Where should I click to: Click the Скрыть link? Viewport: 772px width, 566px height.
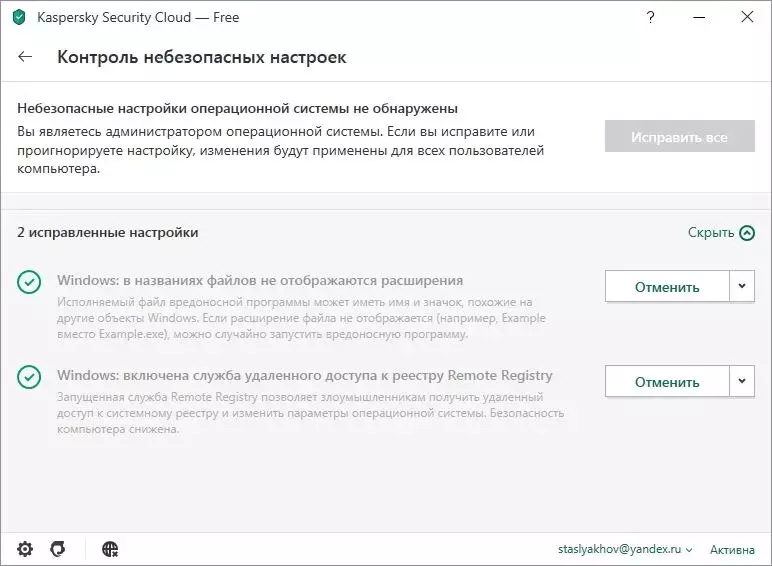tap(710, 233)
